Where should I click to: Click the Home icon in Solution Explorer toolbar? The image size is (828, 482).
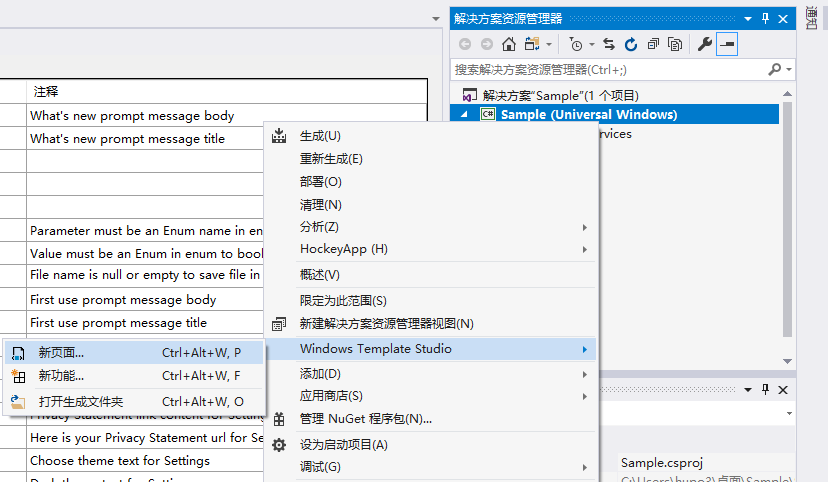(x=509, y=44)
